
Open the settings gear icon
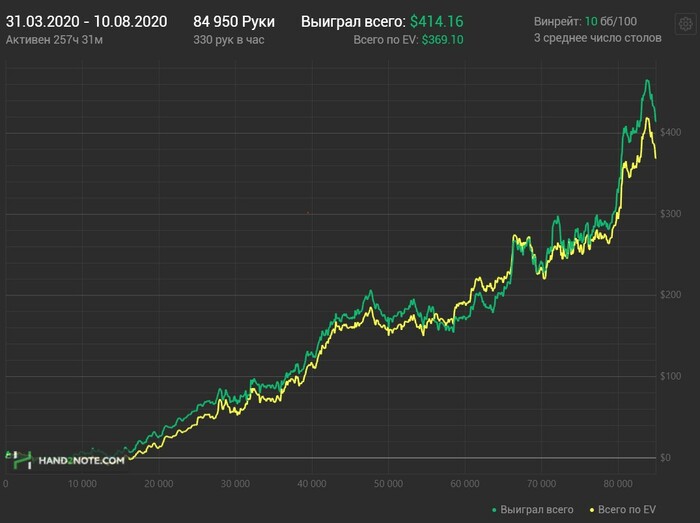click(x=685, y=24)
